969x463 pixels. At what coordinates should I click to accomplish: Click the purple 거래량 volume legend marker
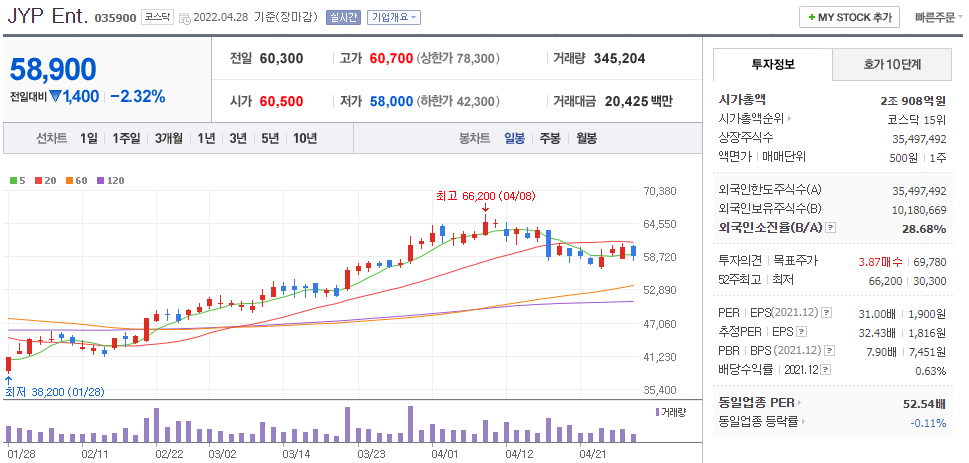(x=656, y=412)
